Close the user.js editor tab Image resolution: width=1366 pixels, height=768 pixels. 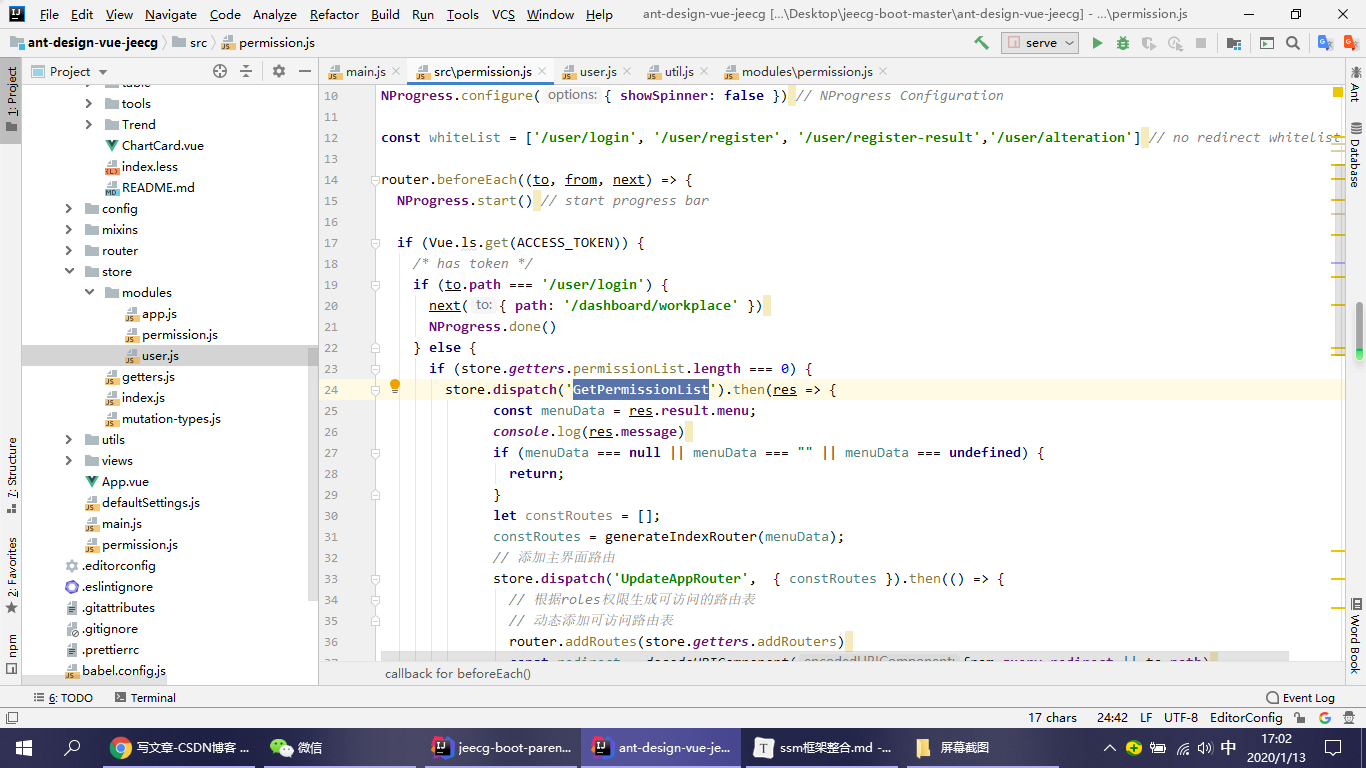(x=627, y=71)
